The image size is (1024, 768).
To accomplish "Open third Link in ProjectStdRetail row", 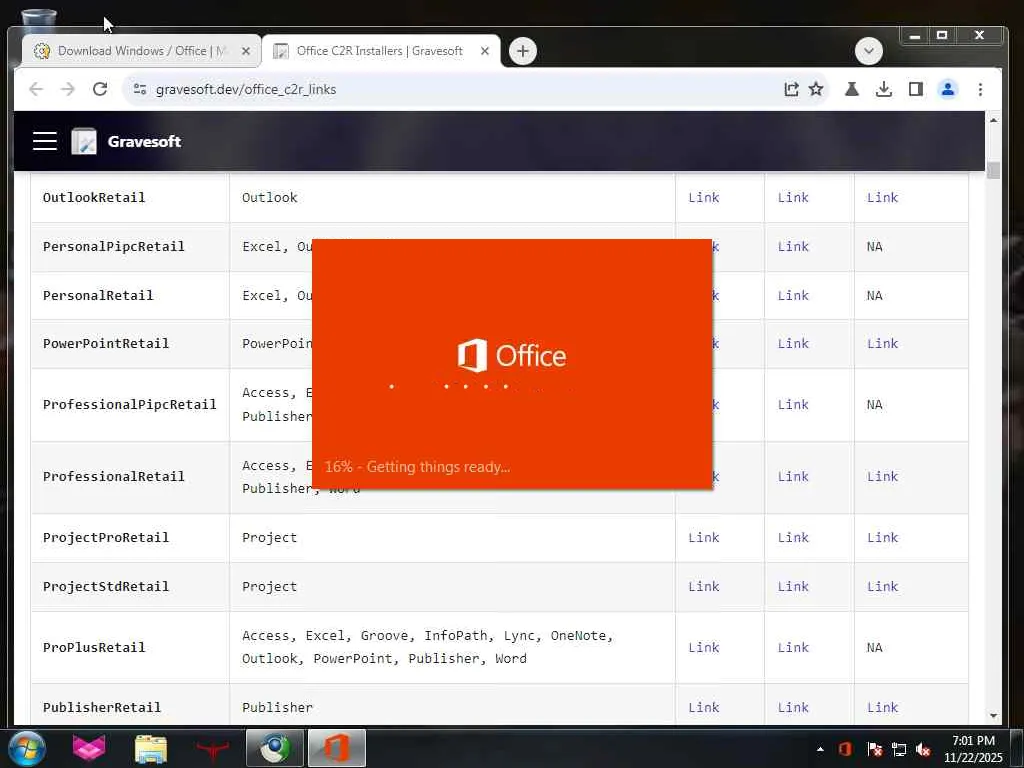I will [x=882, y=586].
